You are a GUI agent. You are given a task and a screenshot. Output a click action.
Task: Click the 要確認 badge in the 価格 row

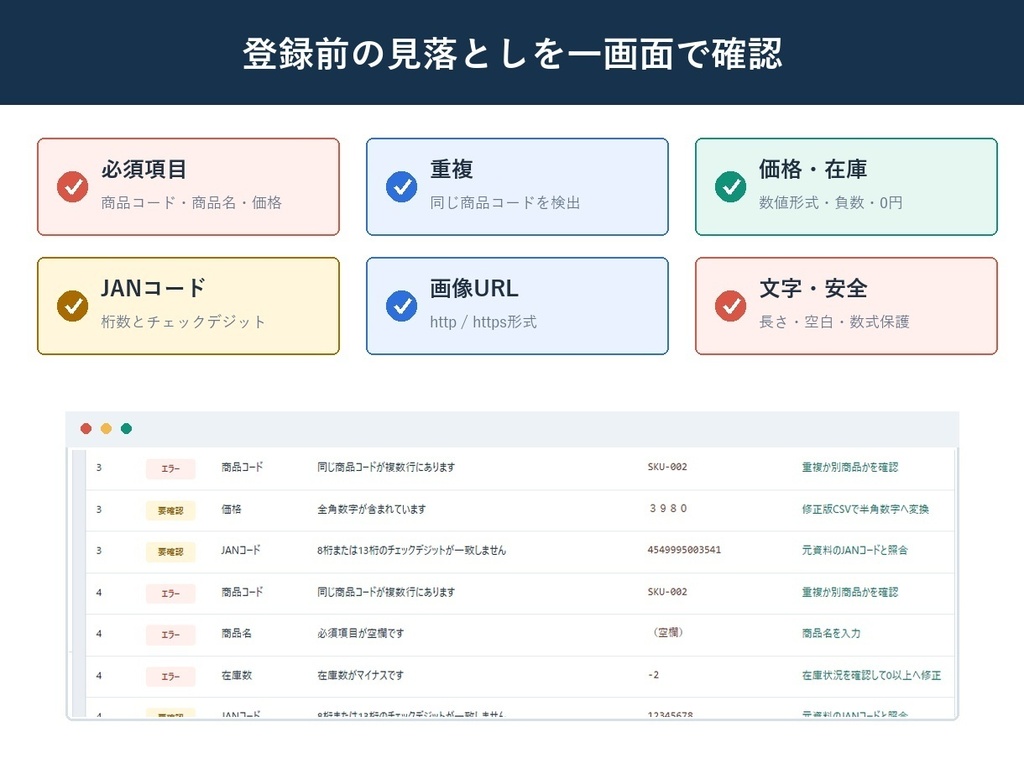coord(170,510)
